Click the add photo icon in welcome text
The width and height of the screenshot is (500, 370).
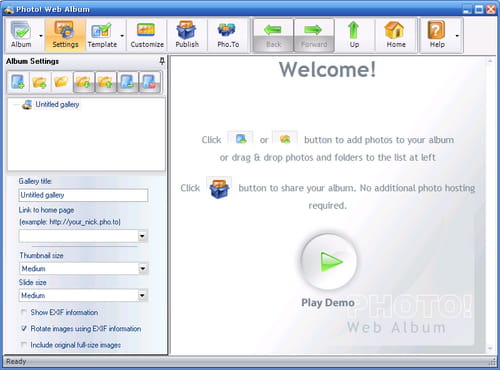point(240,138)
